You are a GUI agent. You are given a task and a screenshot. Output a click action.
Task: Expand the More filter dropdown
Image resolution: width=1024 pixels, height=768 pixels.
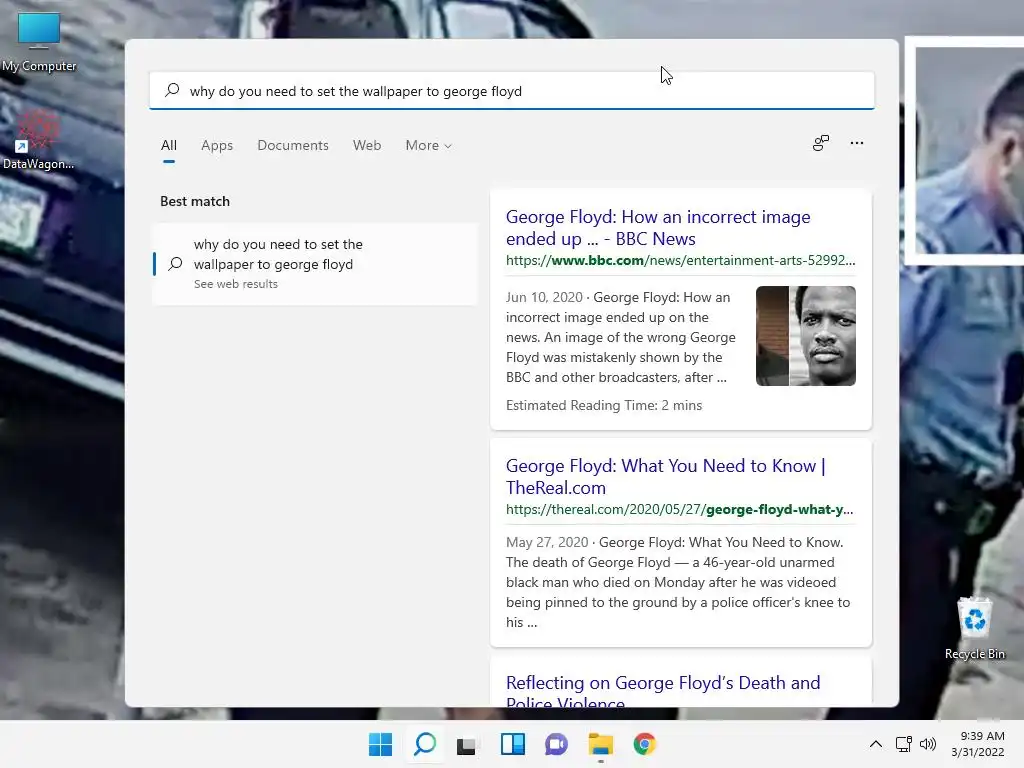428,145
